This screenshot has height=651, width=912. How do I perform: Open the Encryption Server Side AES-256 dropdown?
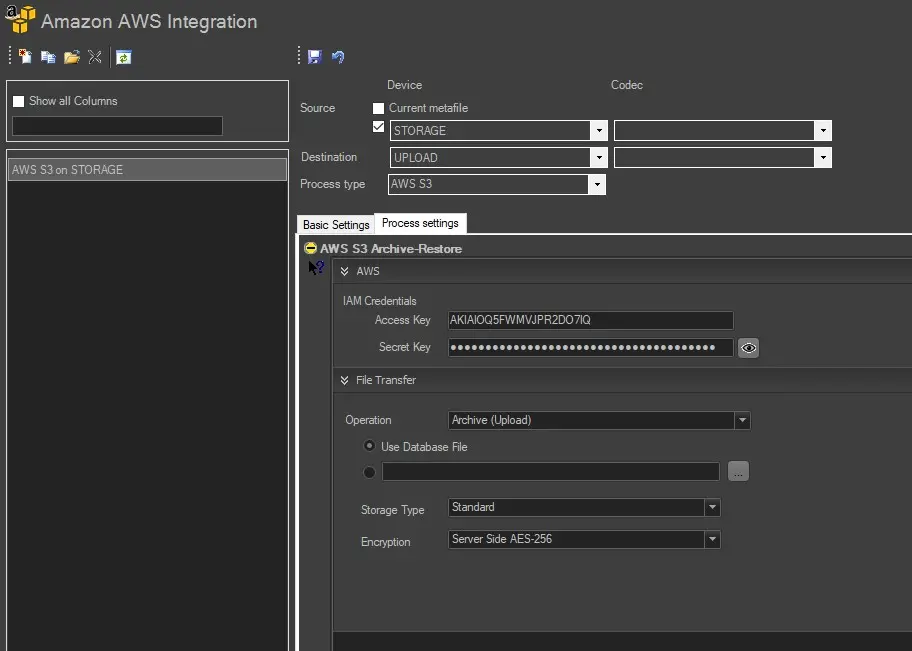[712, 539]
